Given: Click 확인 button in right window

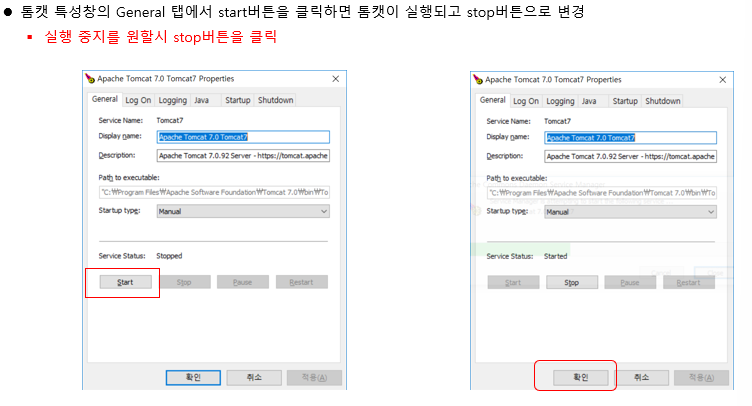Looking at the screenshot, I should [x=581, y=378].
